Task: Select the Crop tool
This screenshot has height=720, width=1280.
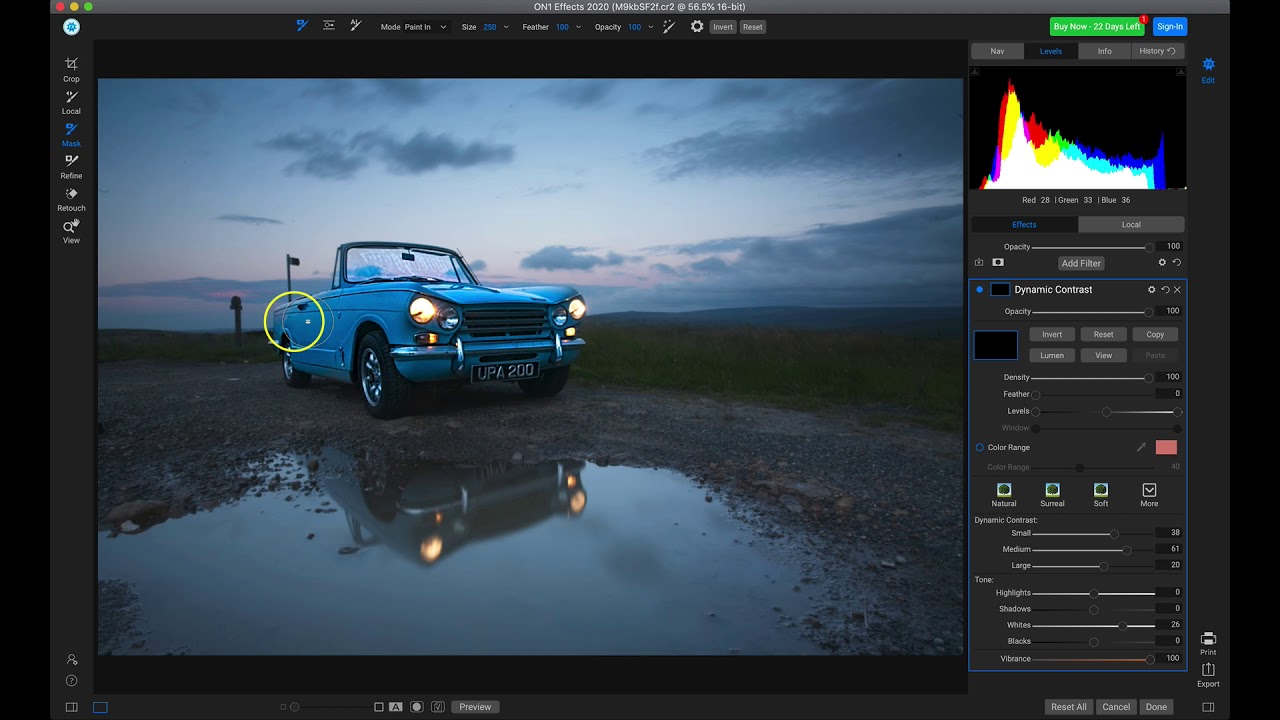Action: click(x=71, y=68)
